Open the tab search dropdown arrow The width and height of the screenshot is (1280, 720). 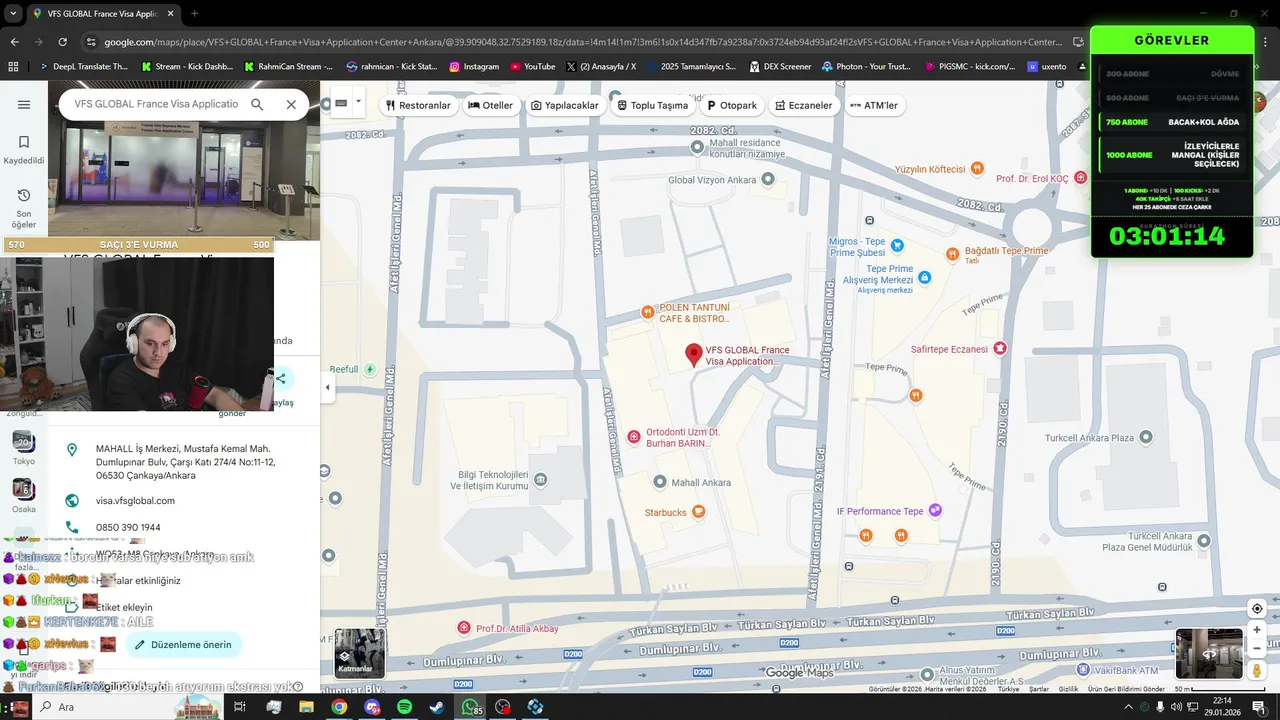13,14
